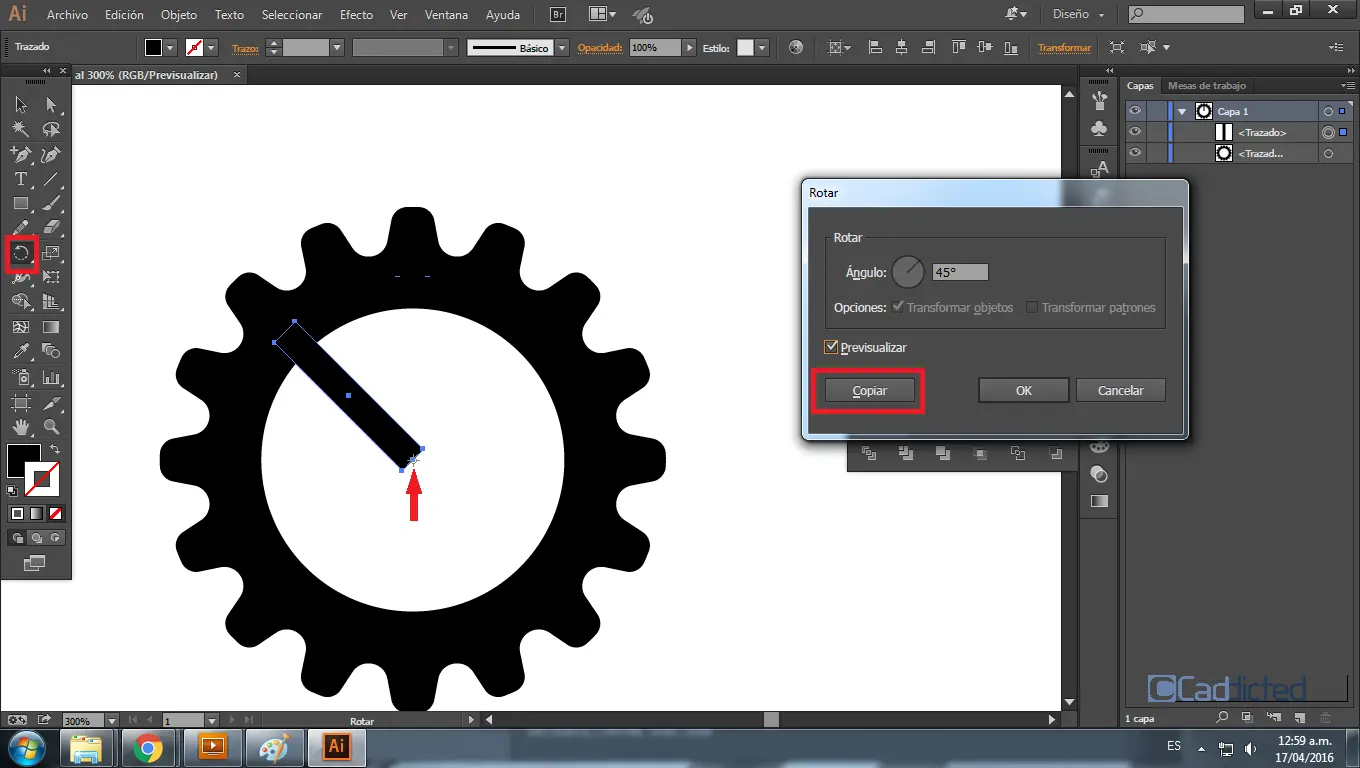This screenshot has height=768, width=1360.
Task: Open the Ventana menu
Action: 445,15
